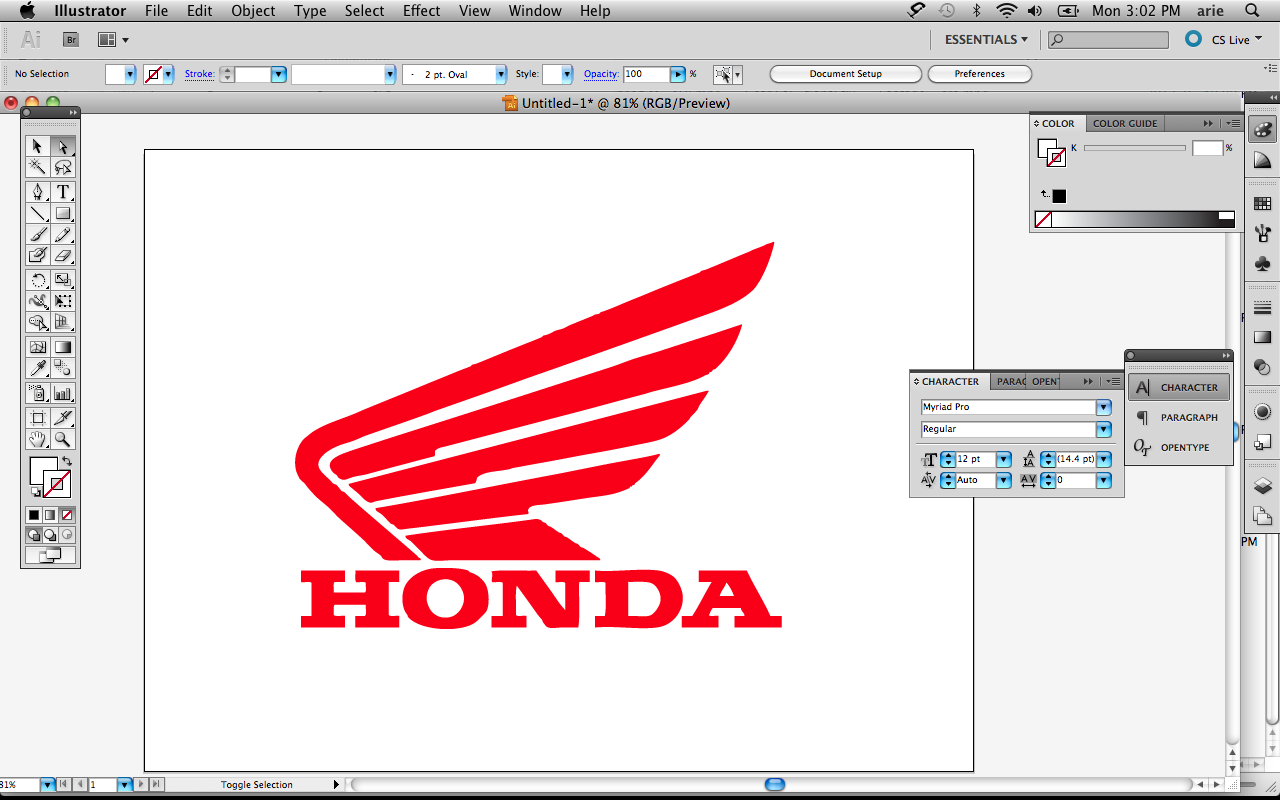Set stroke color to None
Viewport: 1280px width, 800px height.
67,514
